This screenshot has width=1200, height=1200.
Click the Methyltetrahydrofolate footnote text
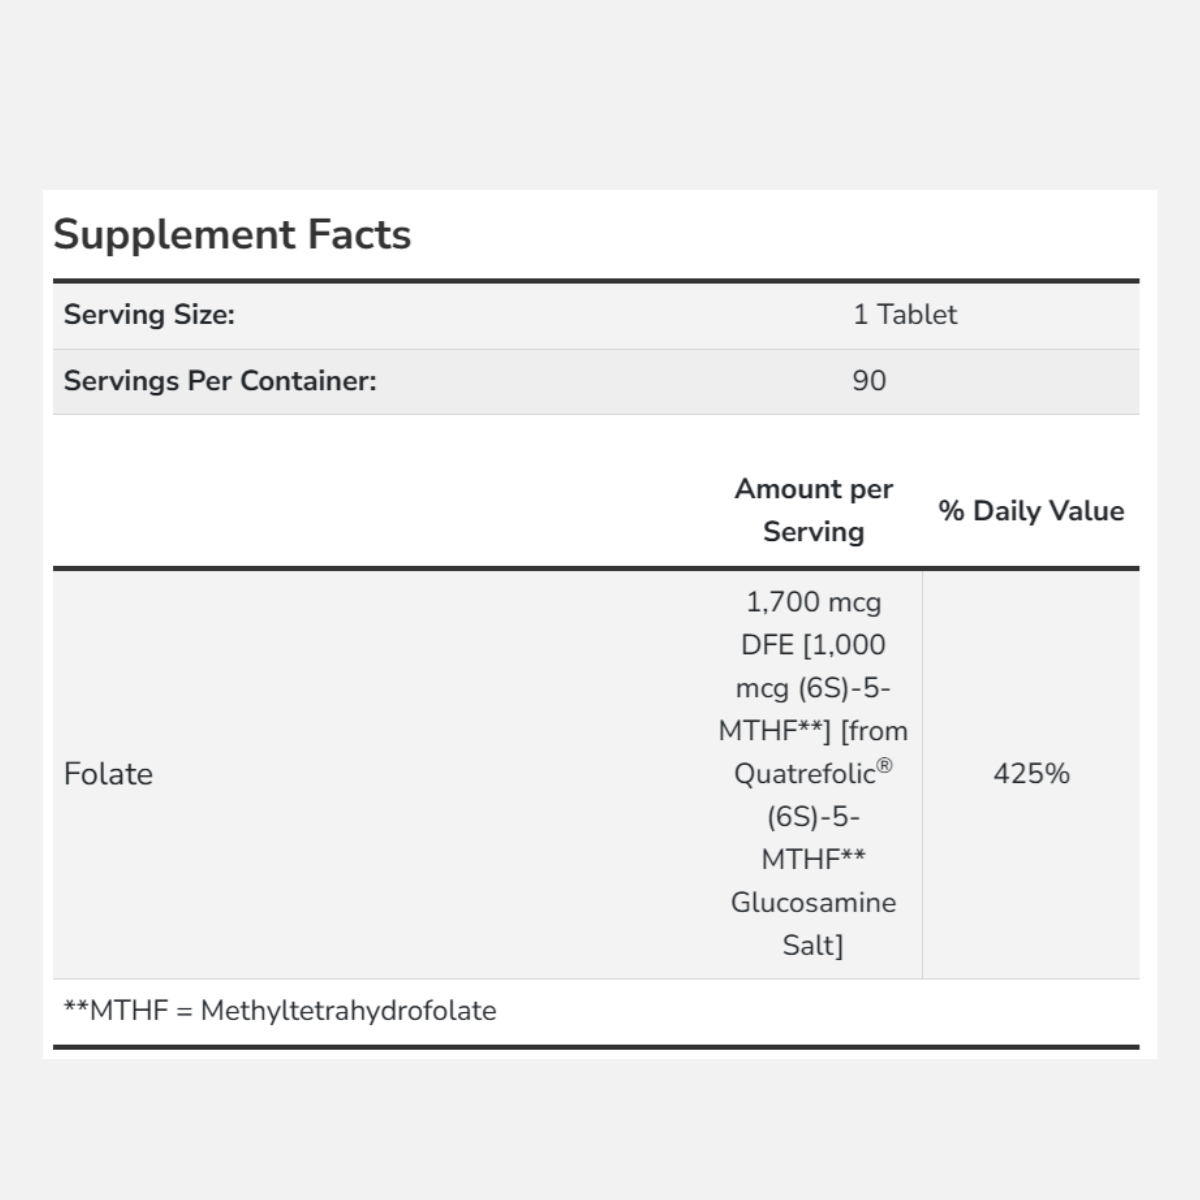(348, 1011)
